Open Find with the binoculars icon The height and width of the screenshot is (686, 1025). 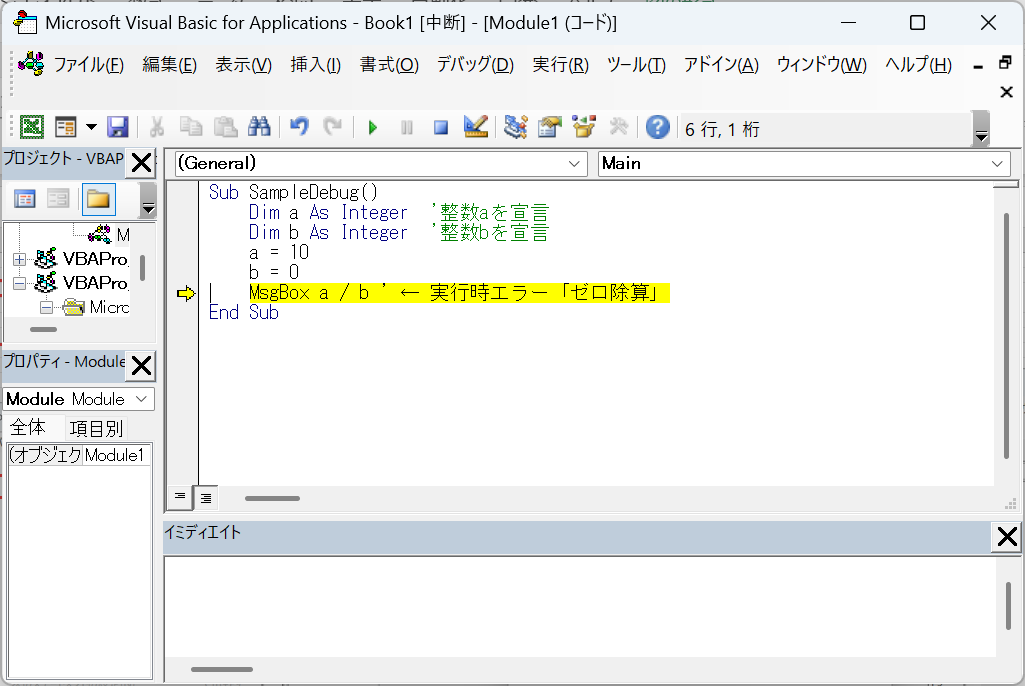pyautogui.click(x=260, y=127)
